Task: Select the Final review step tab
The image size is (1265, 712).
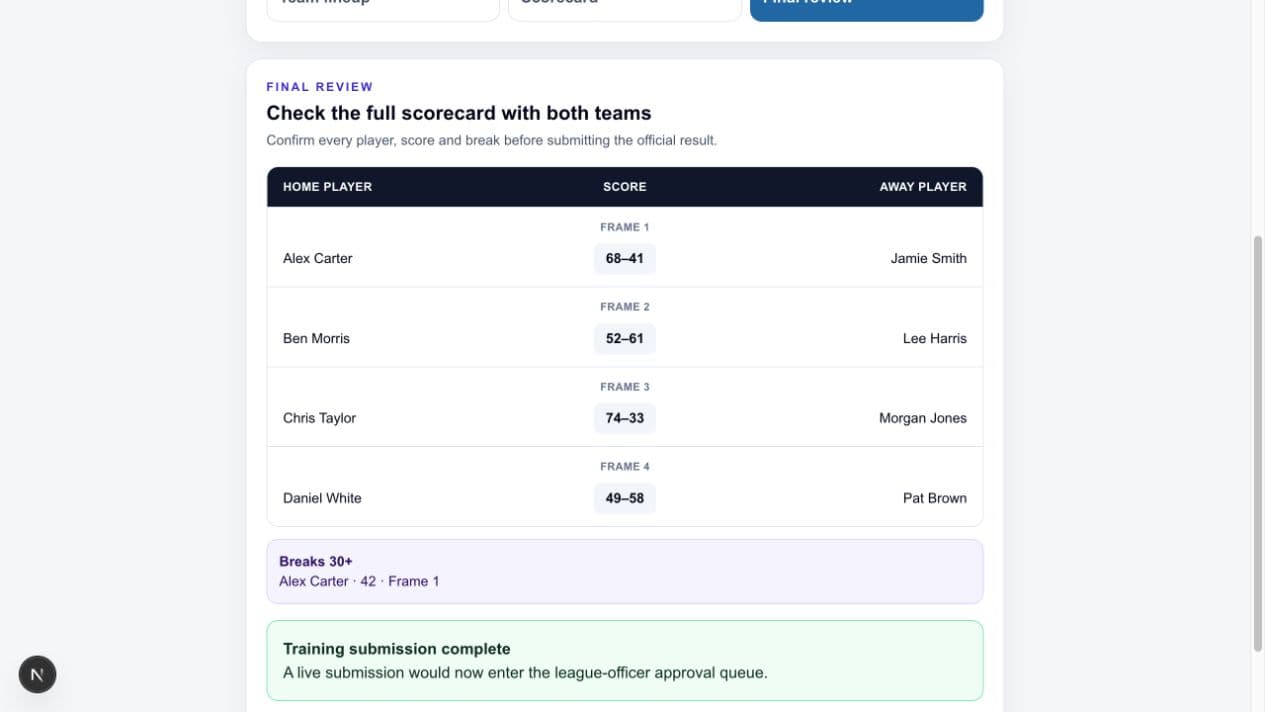Action: [867, 6]
